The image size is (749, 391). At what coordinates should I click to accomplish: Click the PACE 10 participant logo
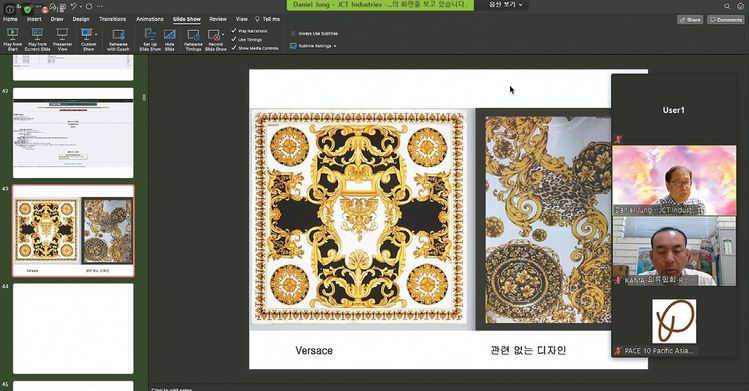coord(674,321)
